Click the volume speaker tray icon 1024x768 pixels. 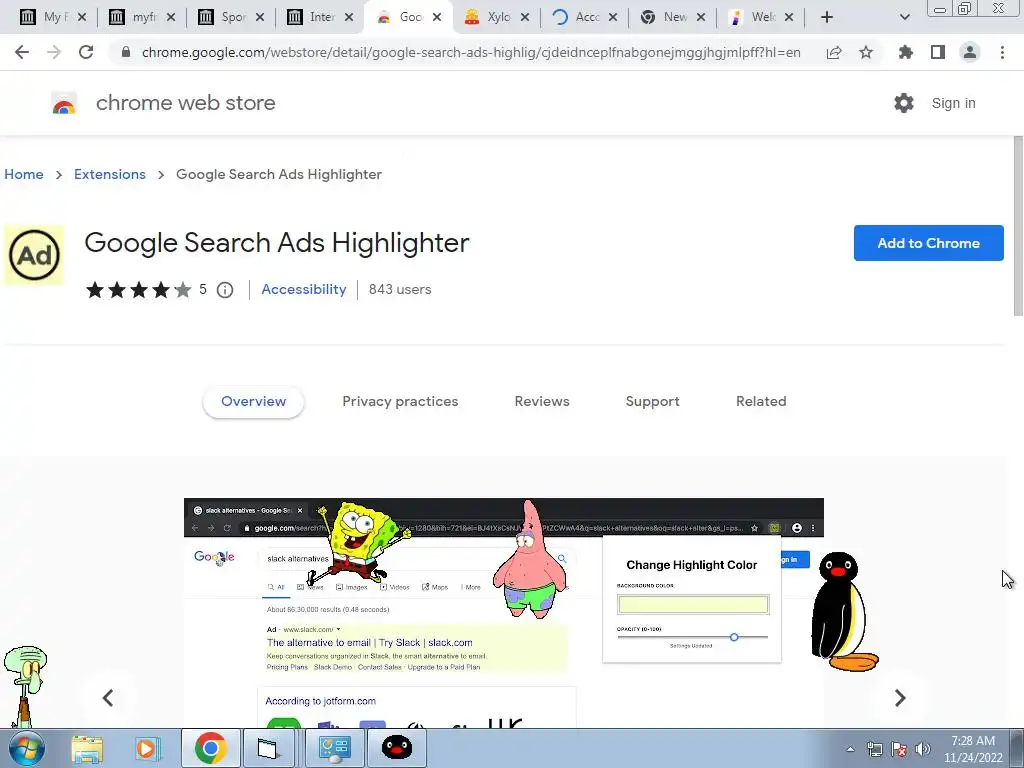click(922, 749)
